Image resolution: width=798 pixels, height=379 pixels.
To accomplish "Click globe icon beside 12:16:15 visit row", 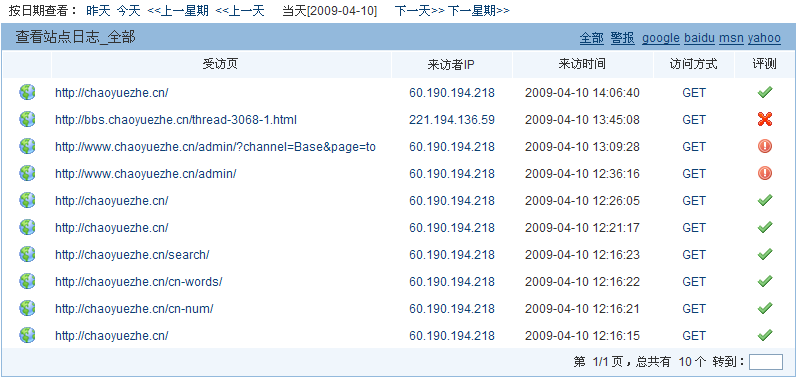I will [27, 335].
